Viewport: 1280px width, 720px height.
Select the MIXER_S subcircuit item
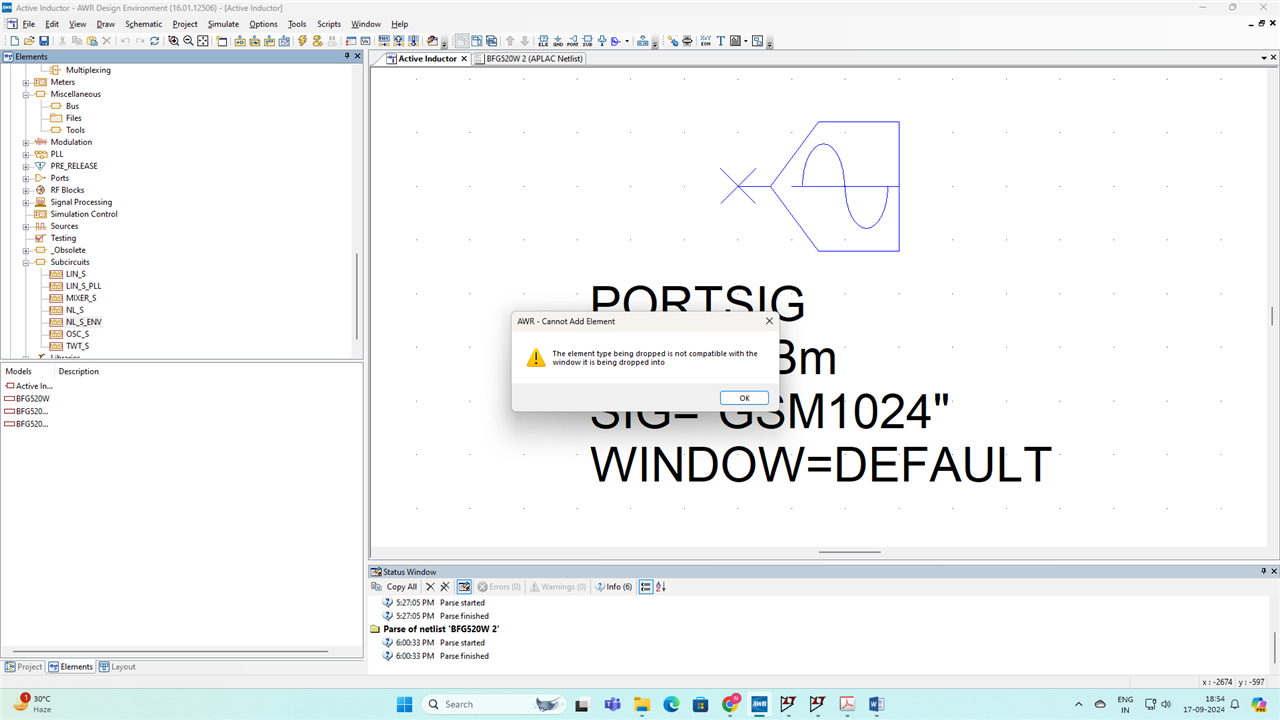(81, 298)
